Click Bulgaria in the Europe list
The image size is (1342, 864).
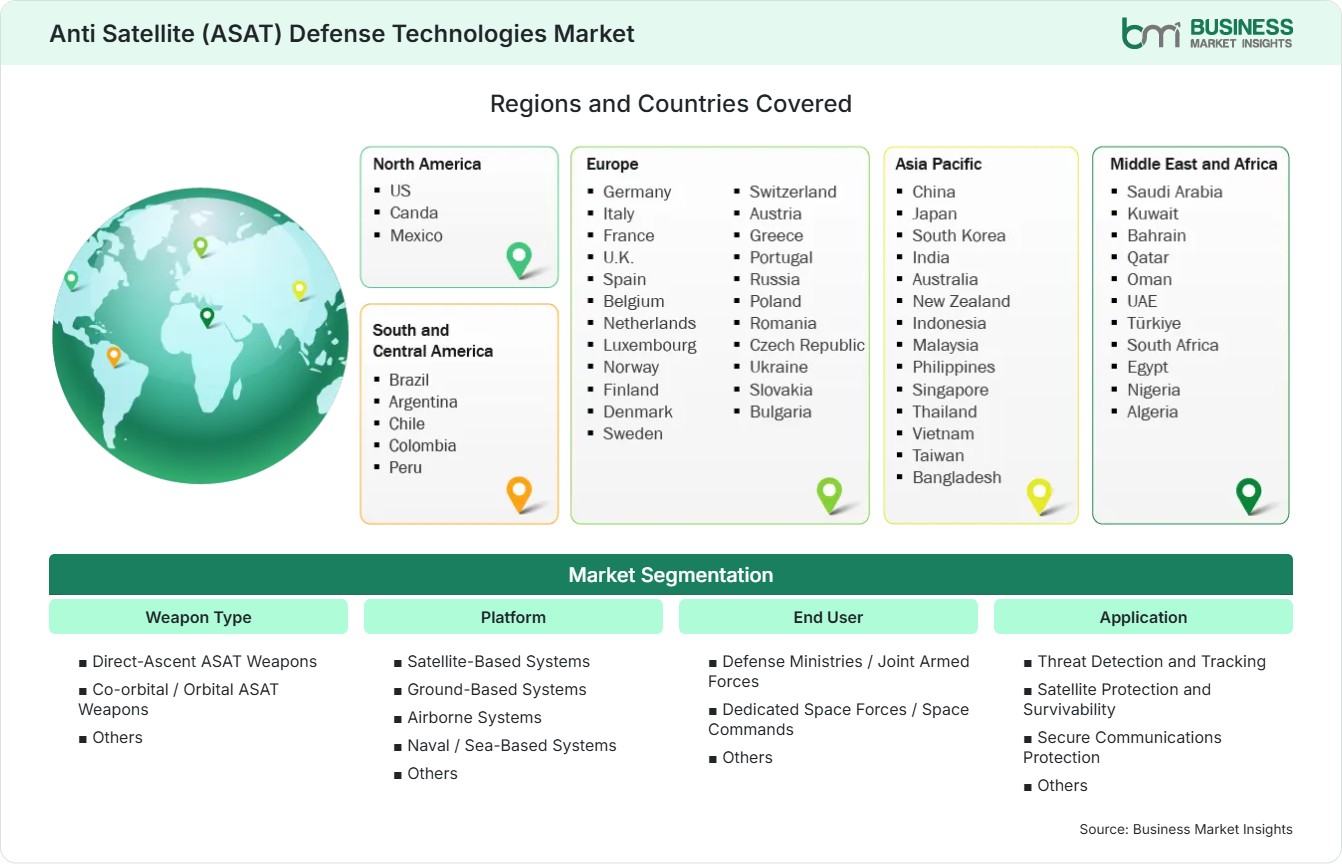[781, 411]
